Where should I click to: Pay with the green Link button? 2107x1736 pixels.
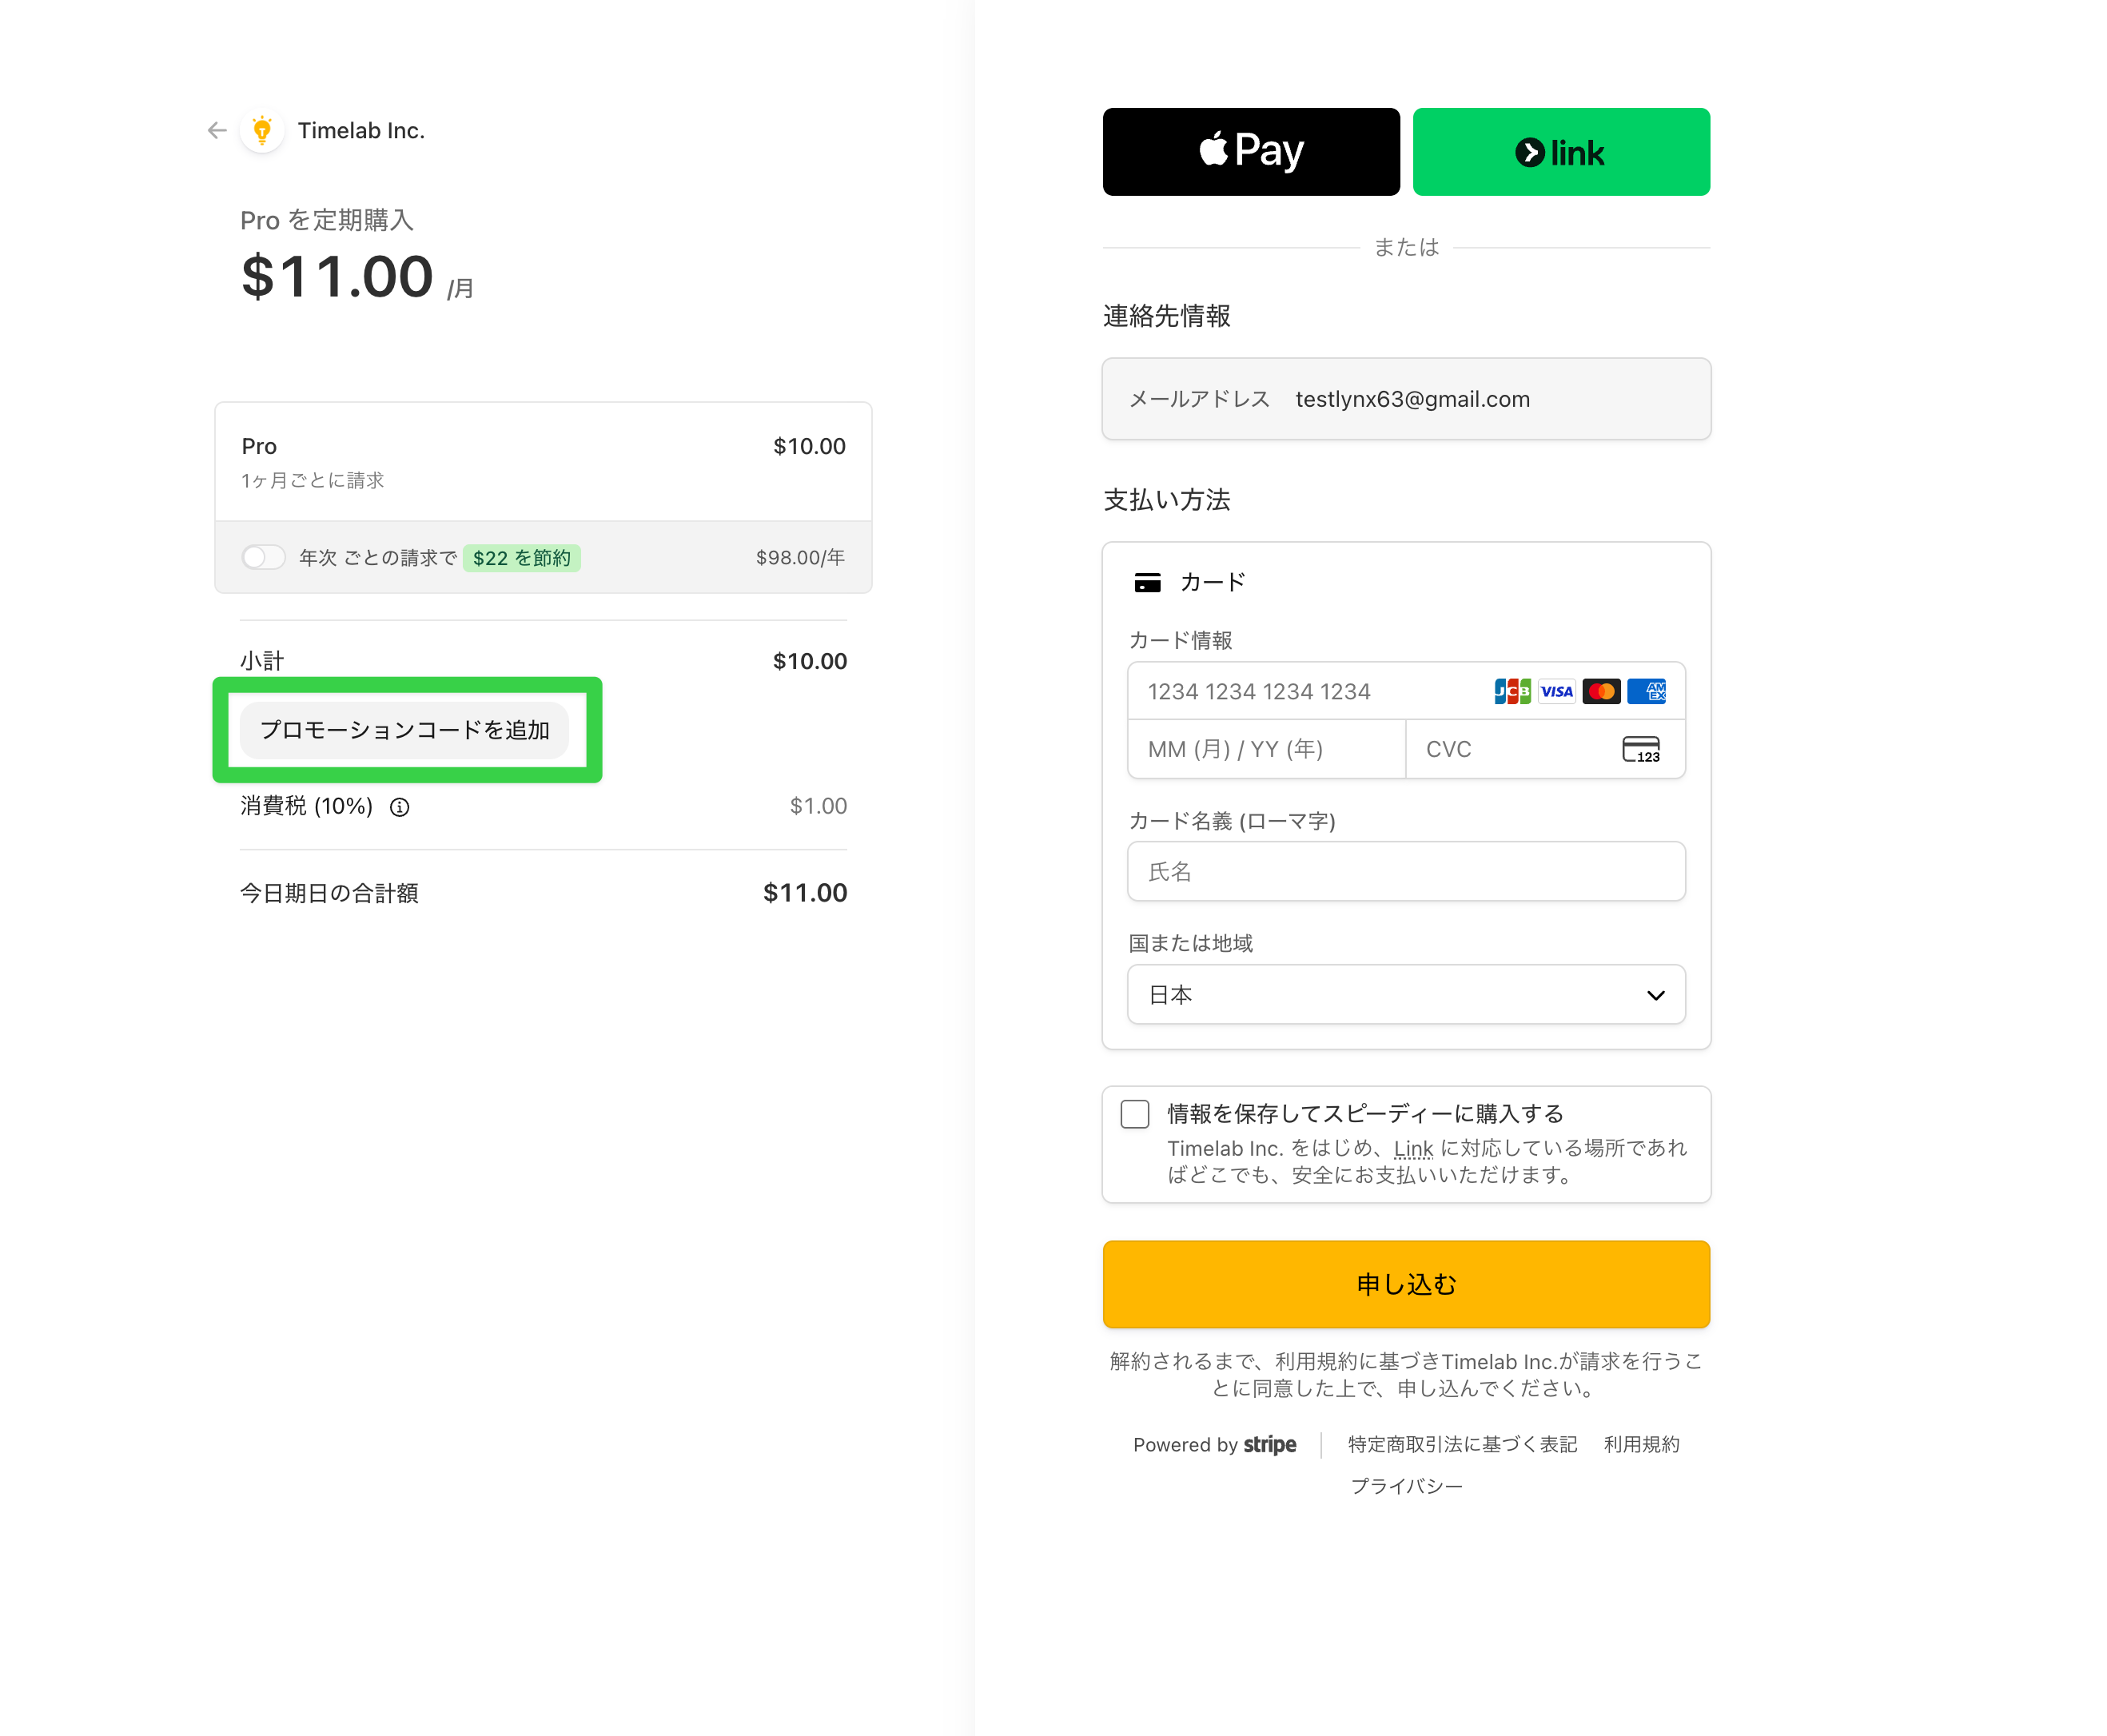coord(1561,152)
